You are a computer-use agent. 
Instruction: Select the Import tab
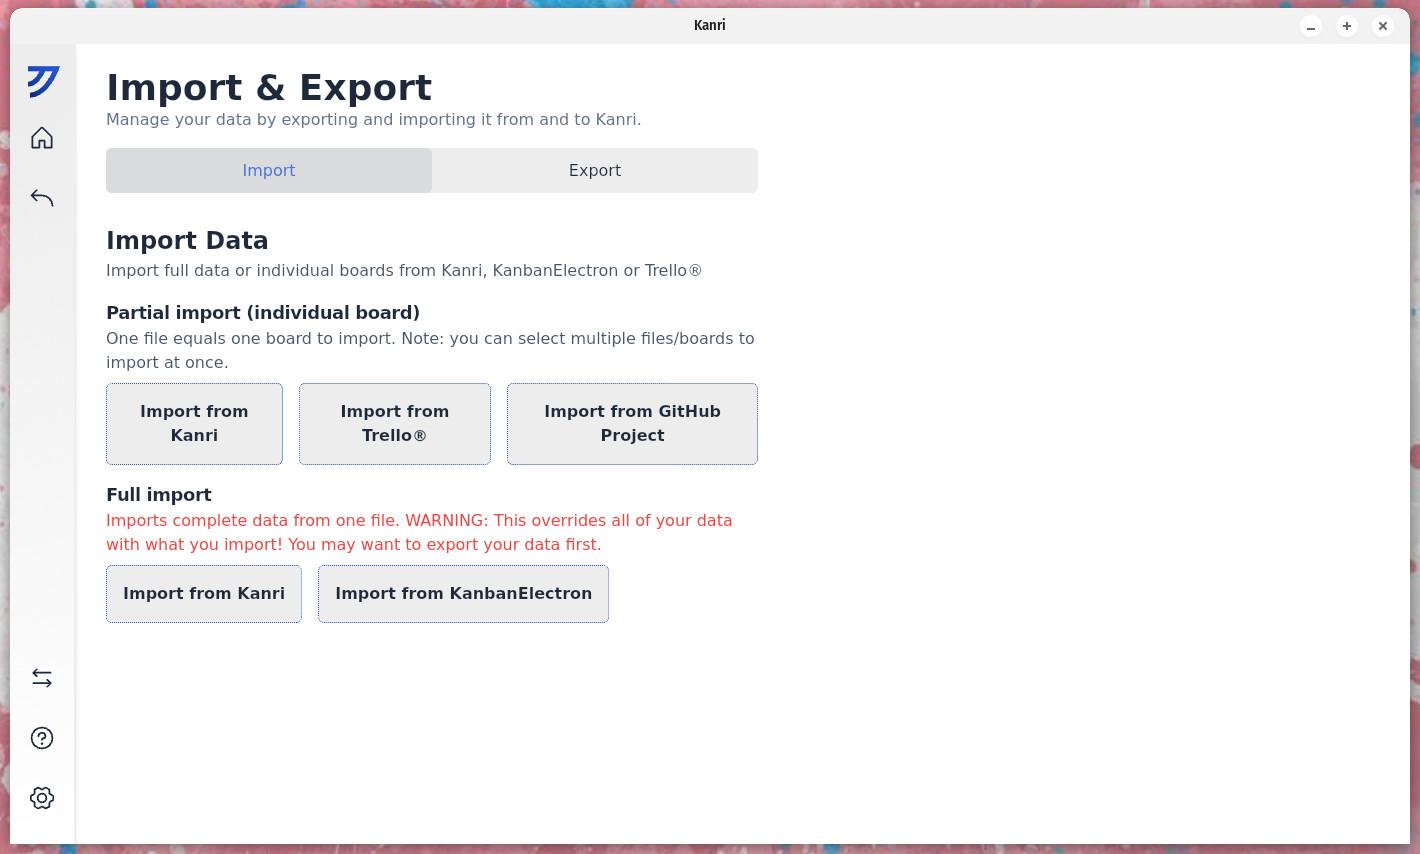tap(269, 170)
